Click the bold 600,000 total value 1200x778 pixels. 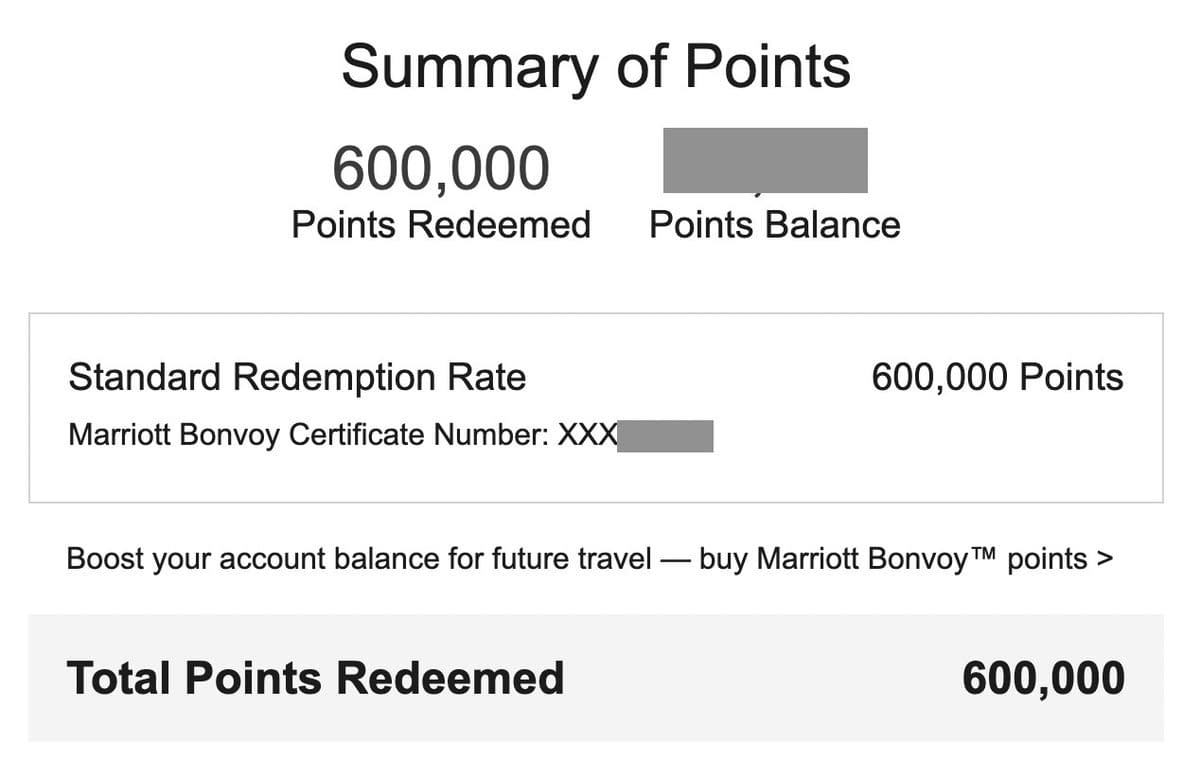click(1044, 678)
